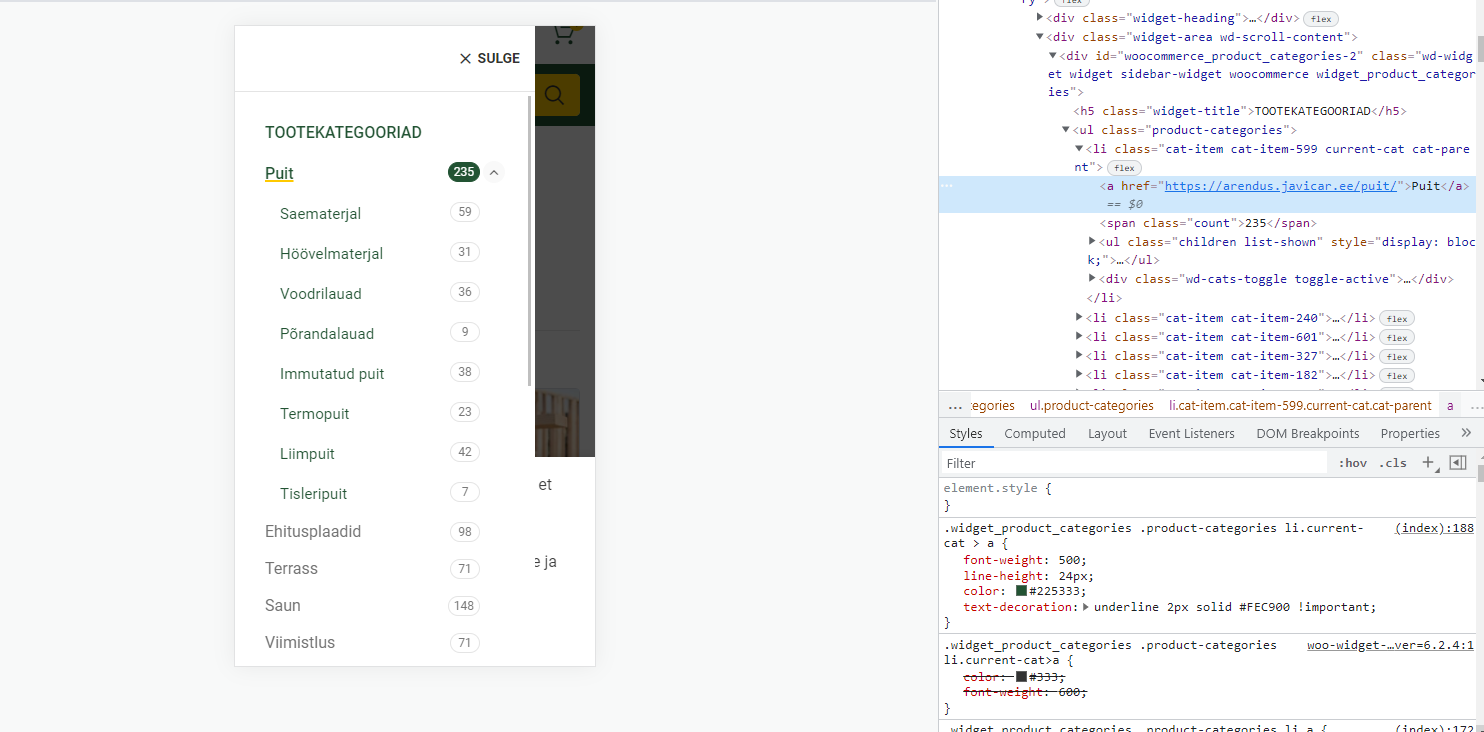Open the DOM Breakpoints tab

1308,433
